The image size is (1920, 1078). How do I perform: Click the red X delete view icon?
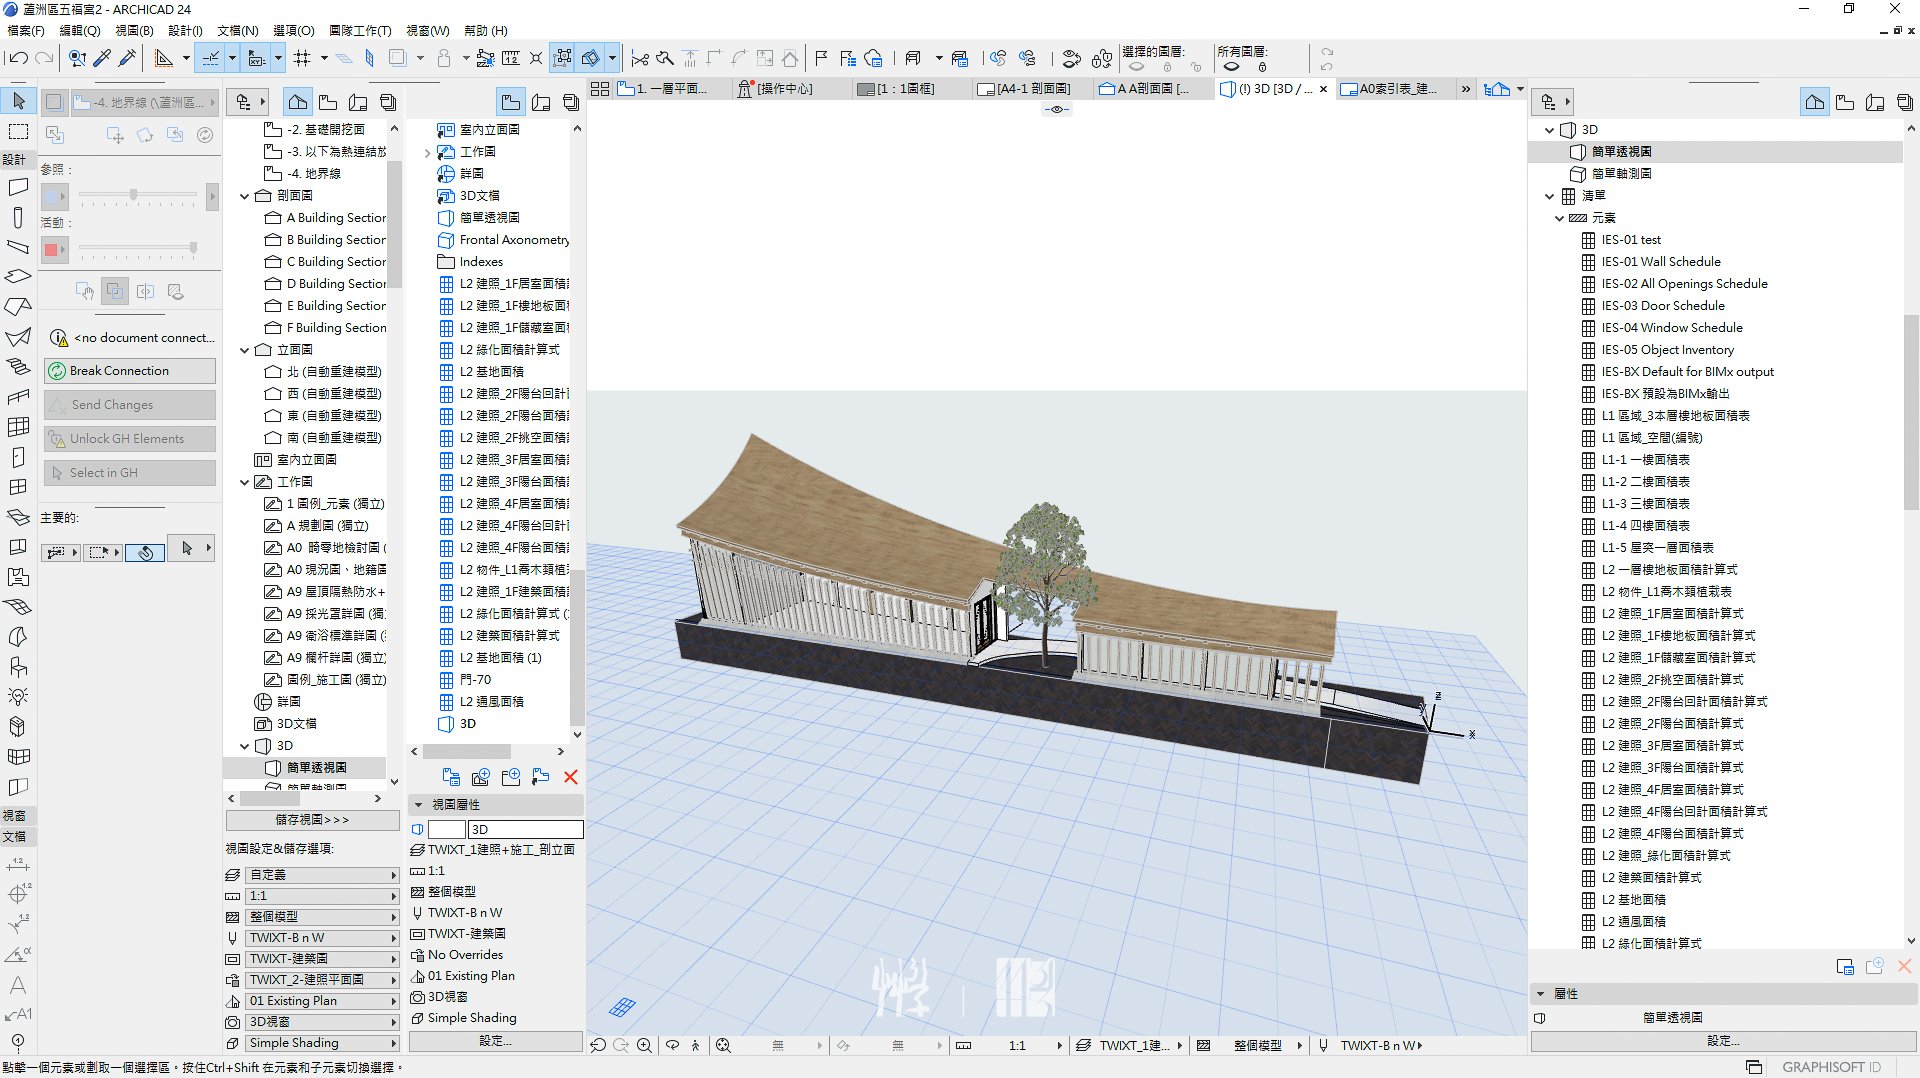570,777
